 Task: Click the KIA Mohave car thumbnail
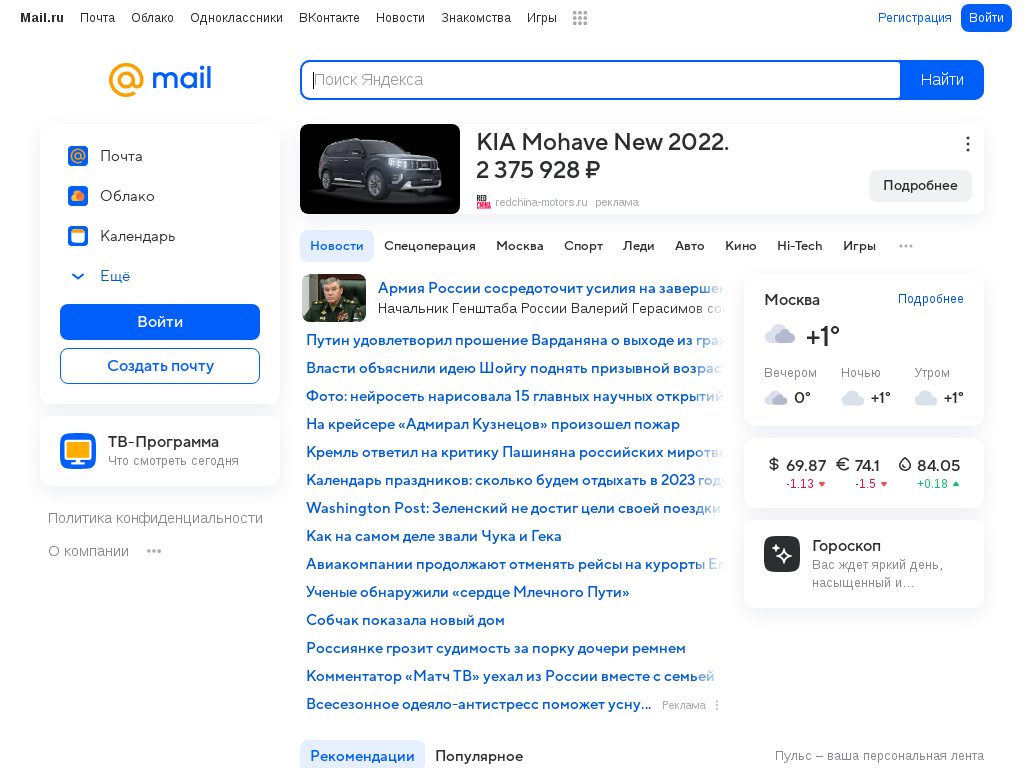pyautogui.click(x=380, y=169)
